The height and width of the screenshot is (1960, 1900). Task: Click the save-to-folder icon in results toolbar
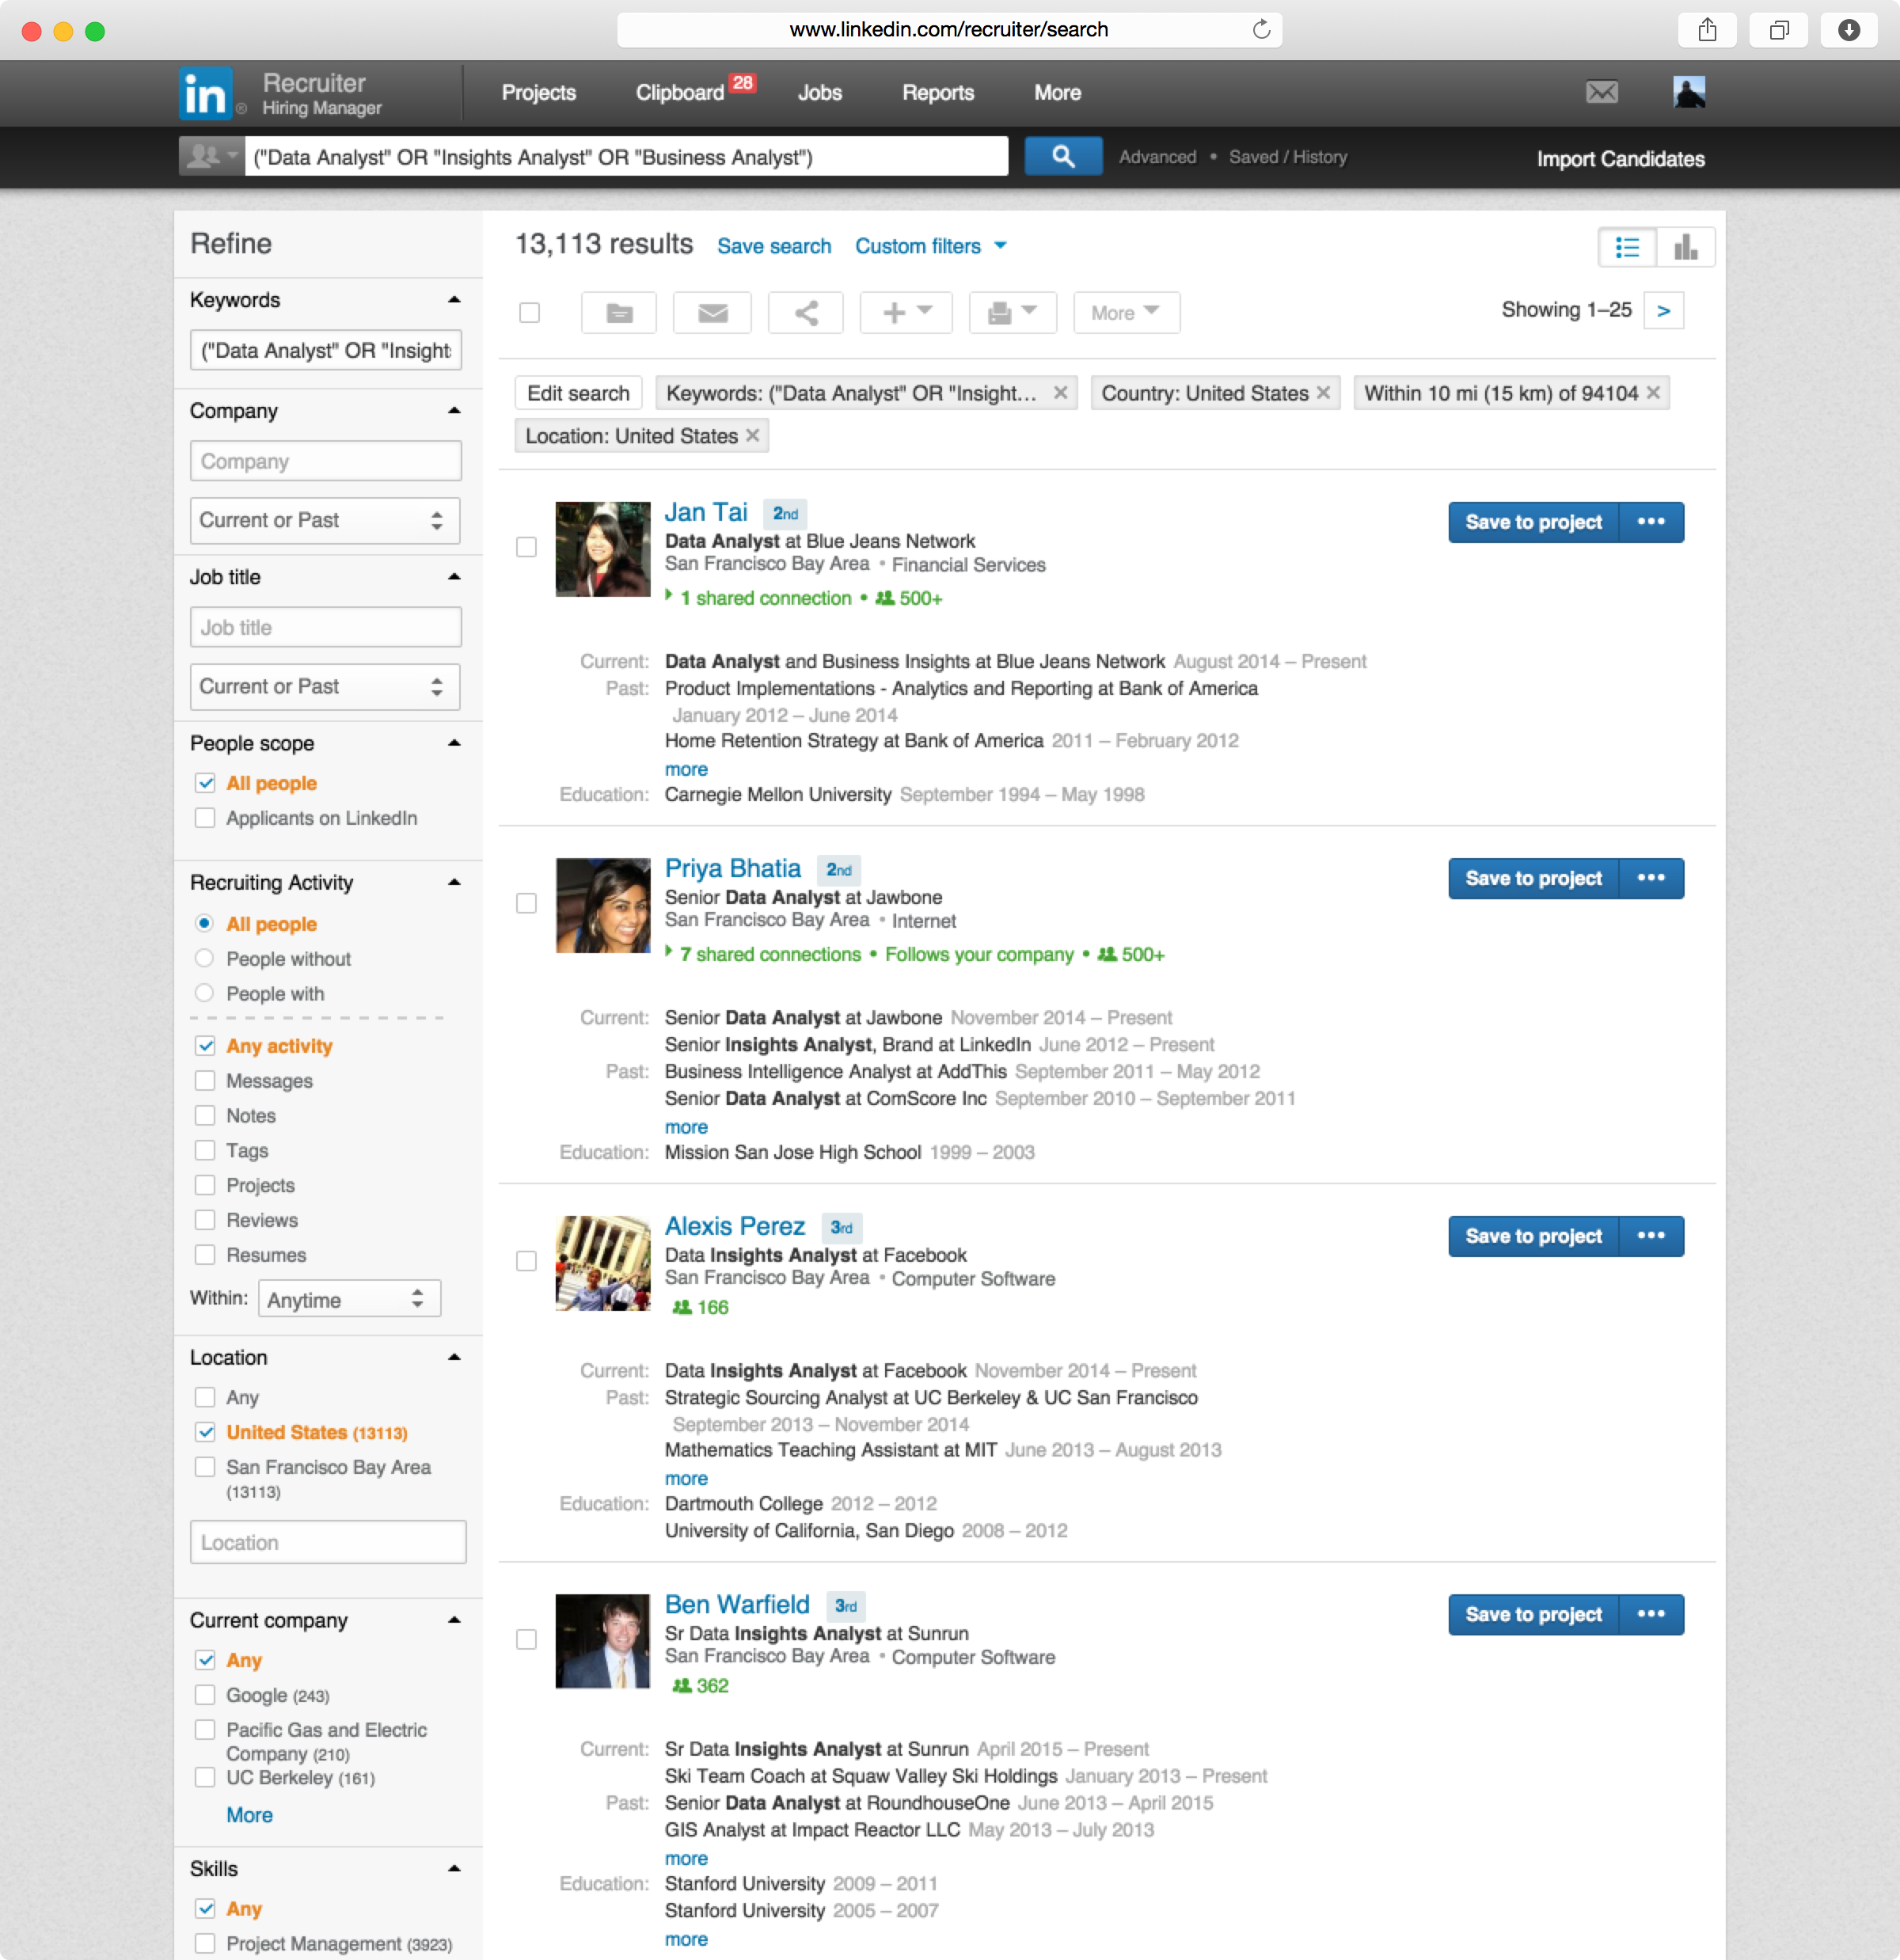619,313
